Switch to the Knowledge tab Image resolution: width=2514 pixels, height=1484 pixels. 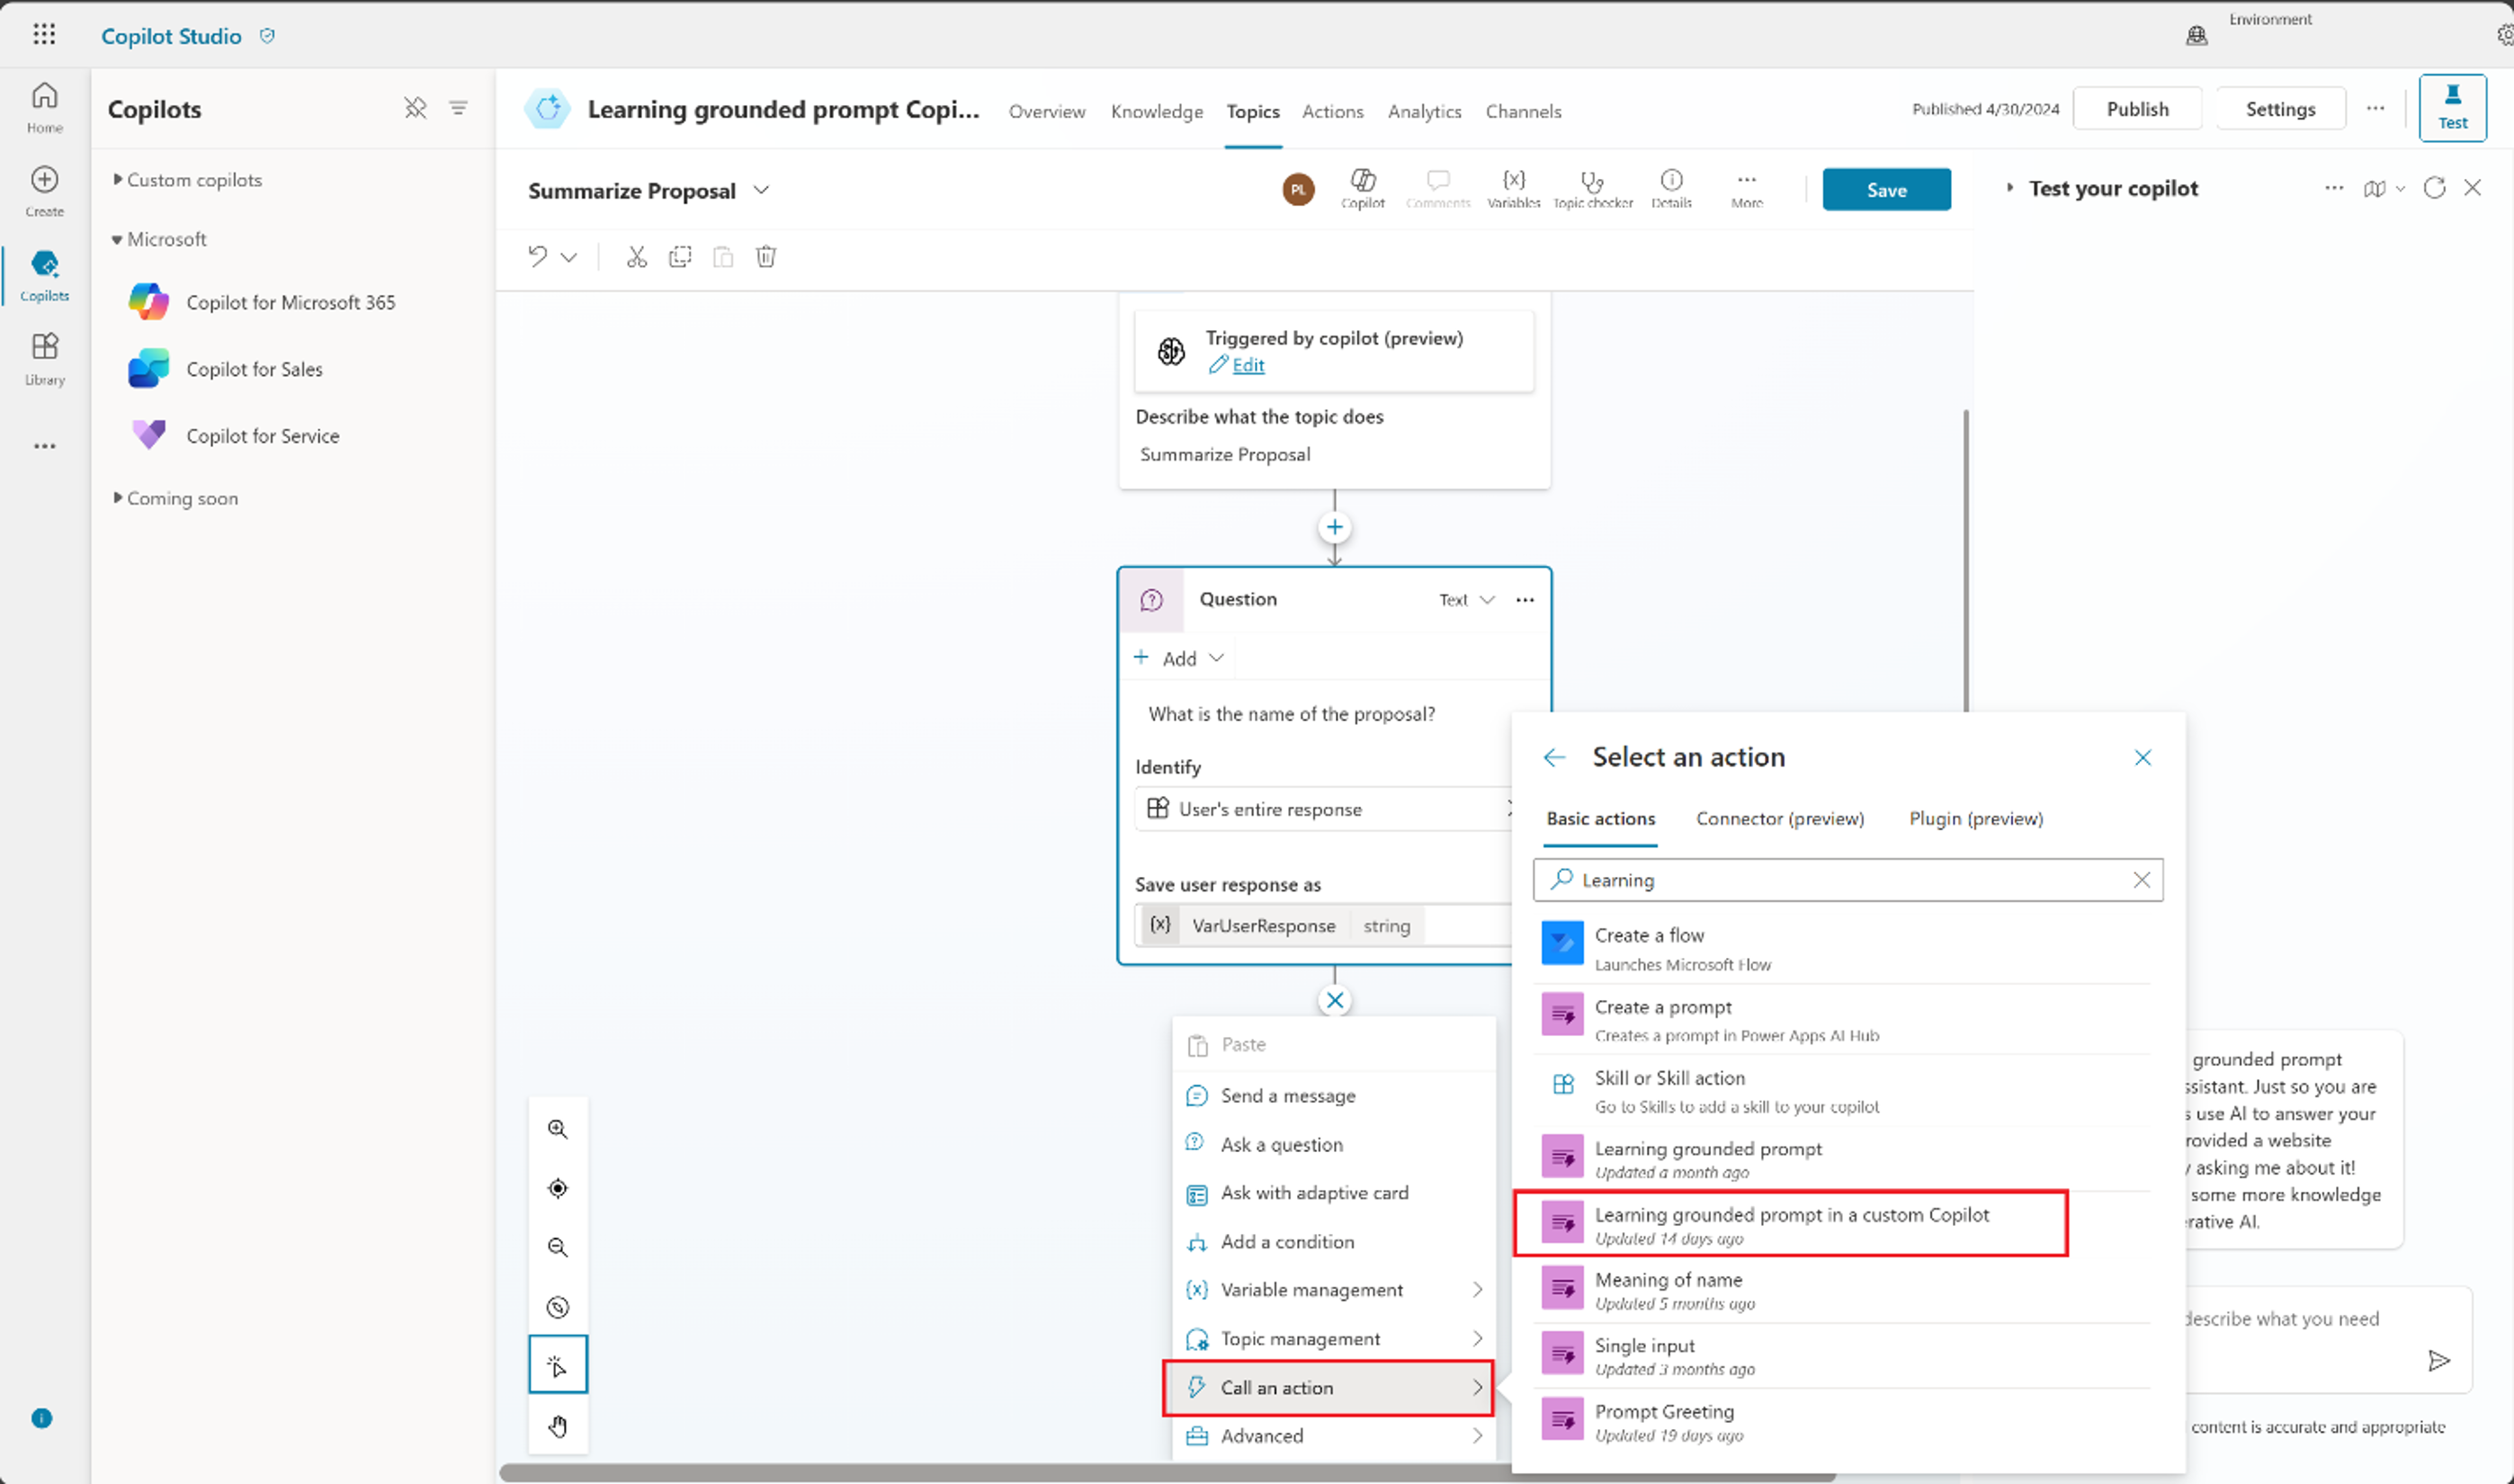point(1157,111)
